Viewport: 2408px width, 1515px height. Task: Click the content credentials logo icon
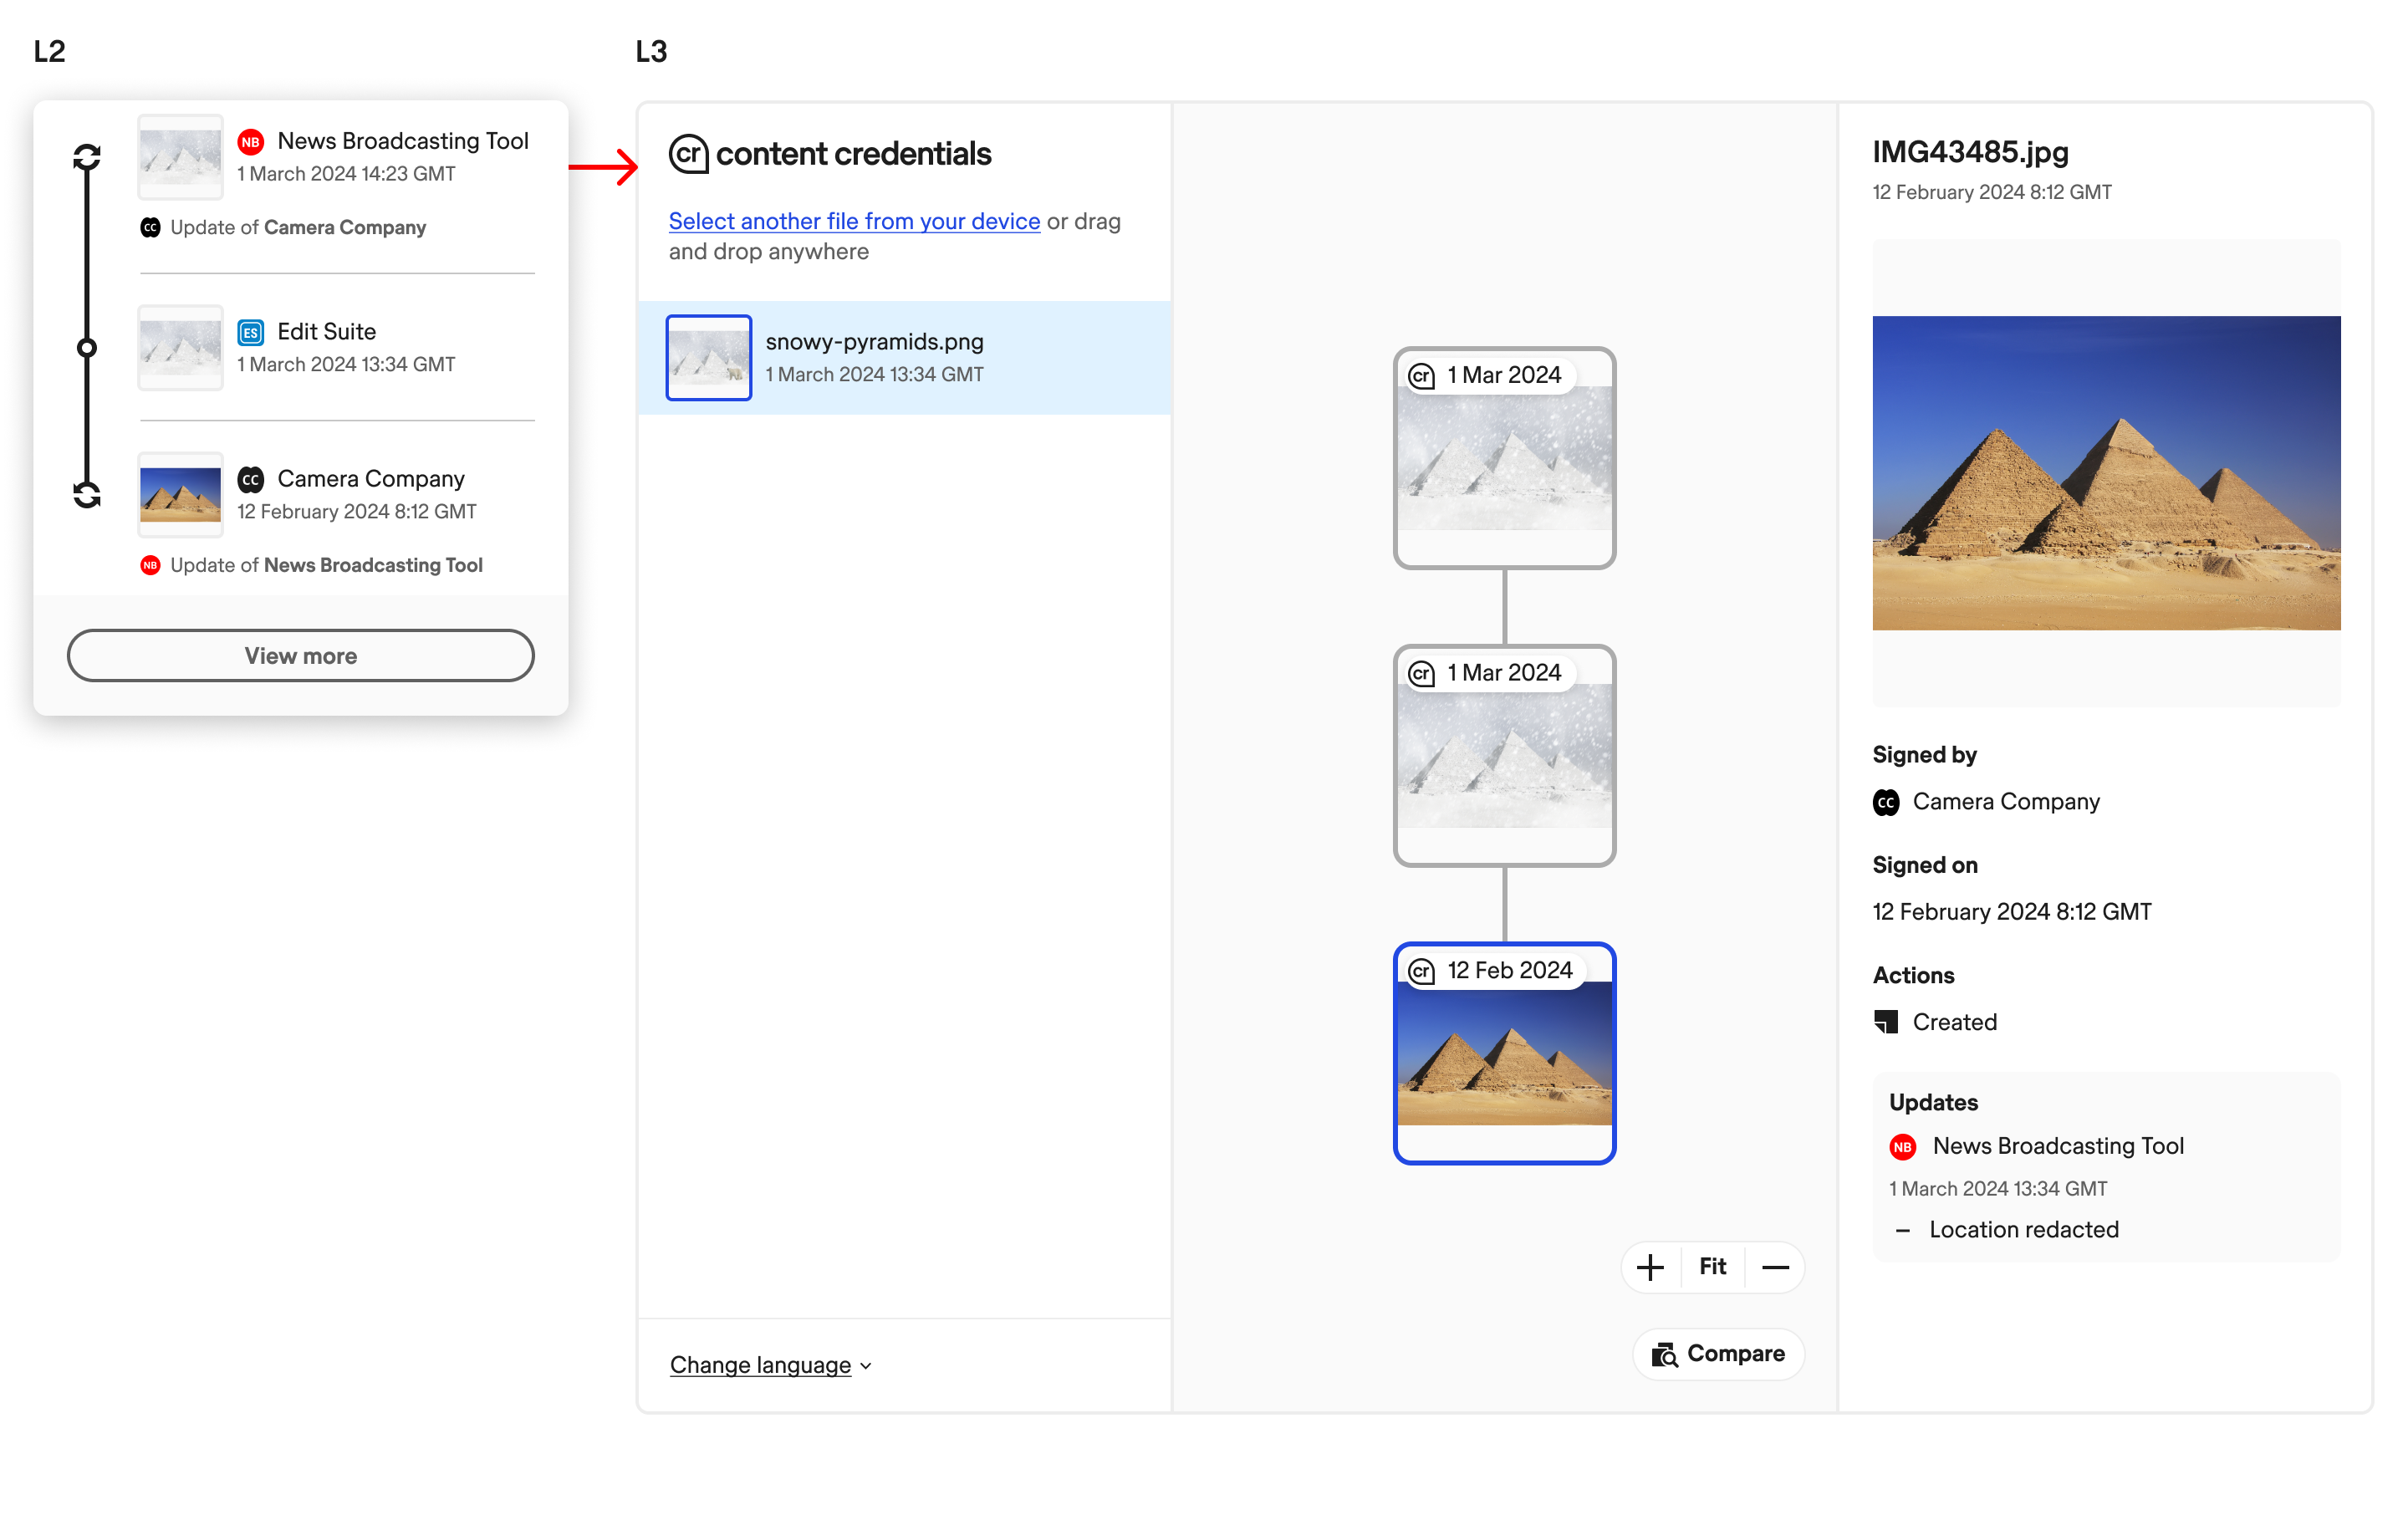(x=688, y=154)
